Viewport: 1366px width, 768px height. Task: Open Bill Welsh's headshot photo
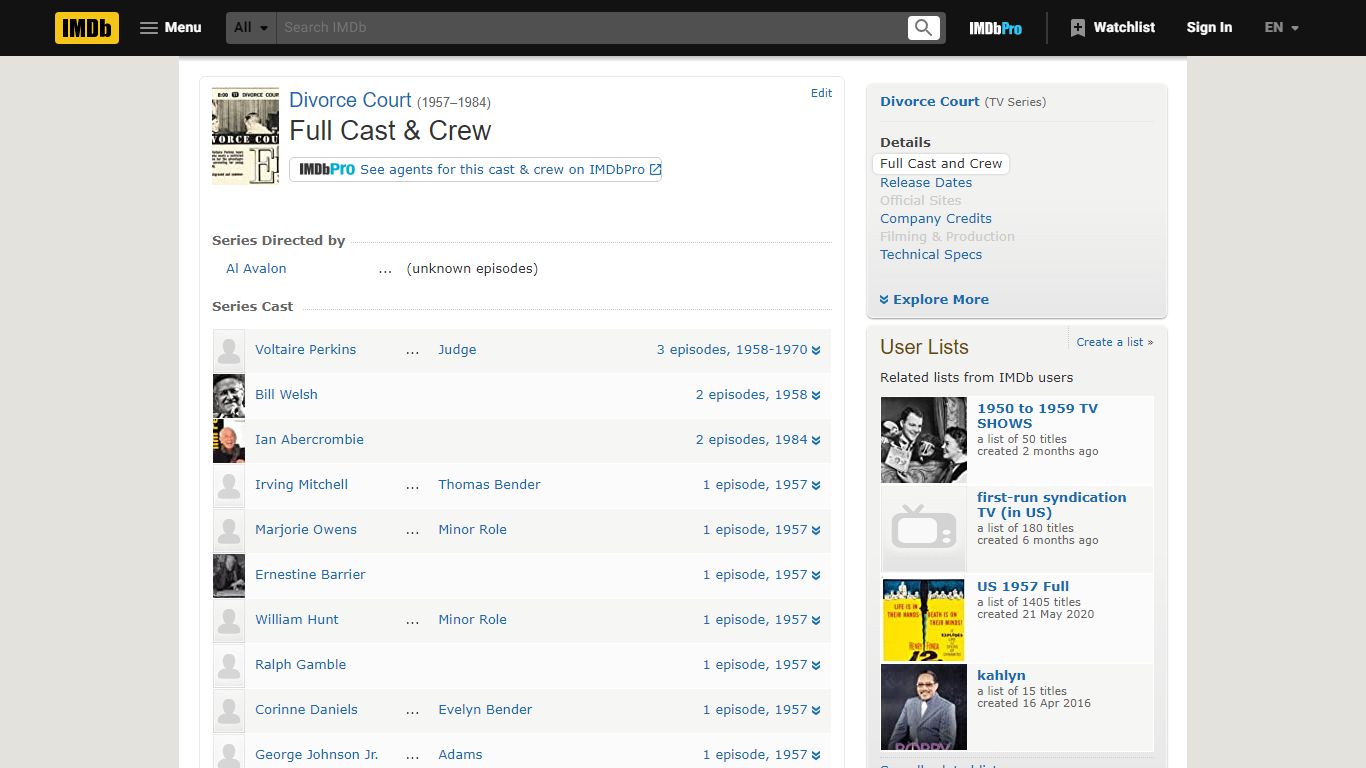pyautogui.click(x=229, y=395)
